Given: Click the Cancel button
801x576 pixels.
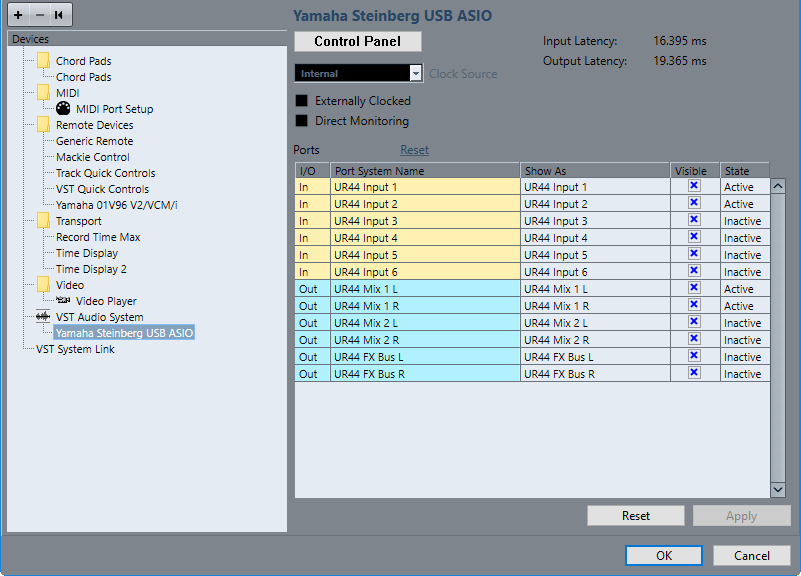Looking at the screenshot, I should 751,556.
